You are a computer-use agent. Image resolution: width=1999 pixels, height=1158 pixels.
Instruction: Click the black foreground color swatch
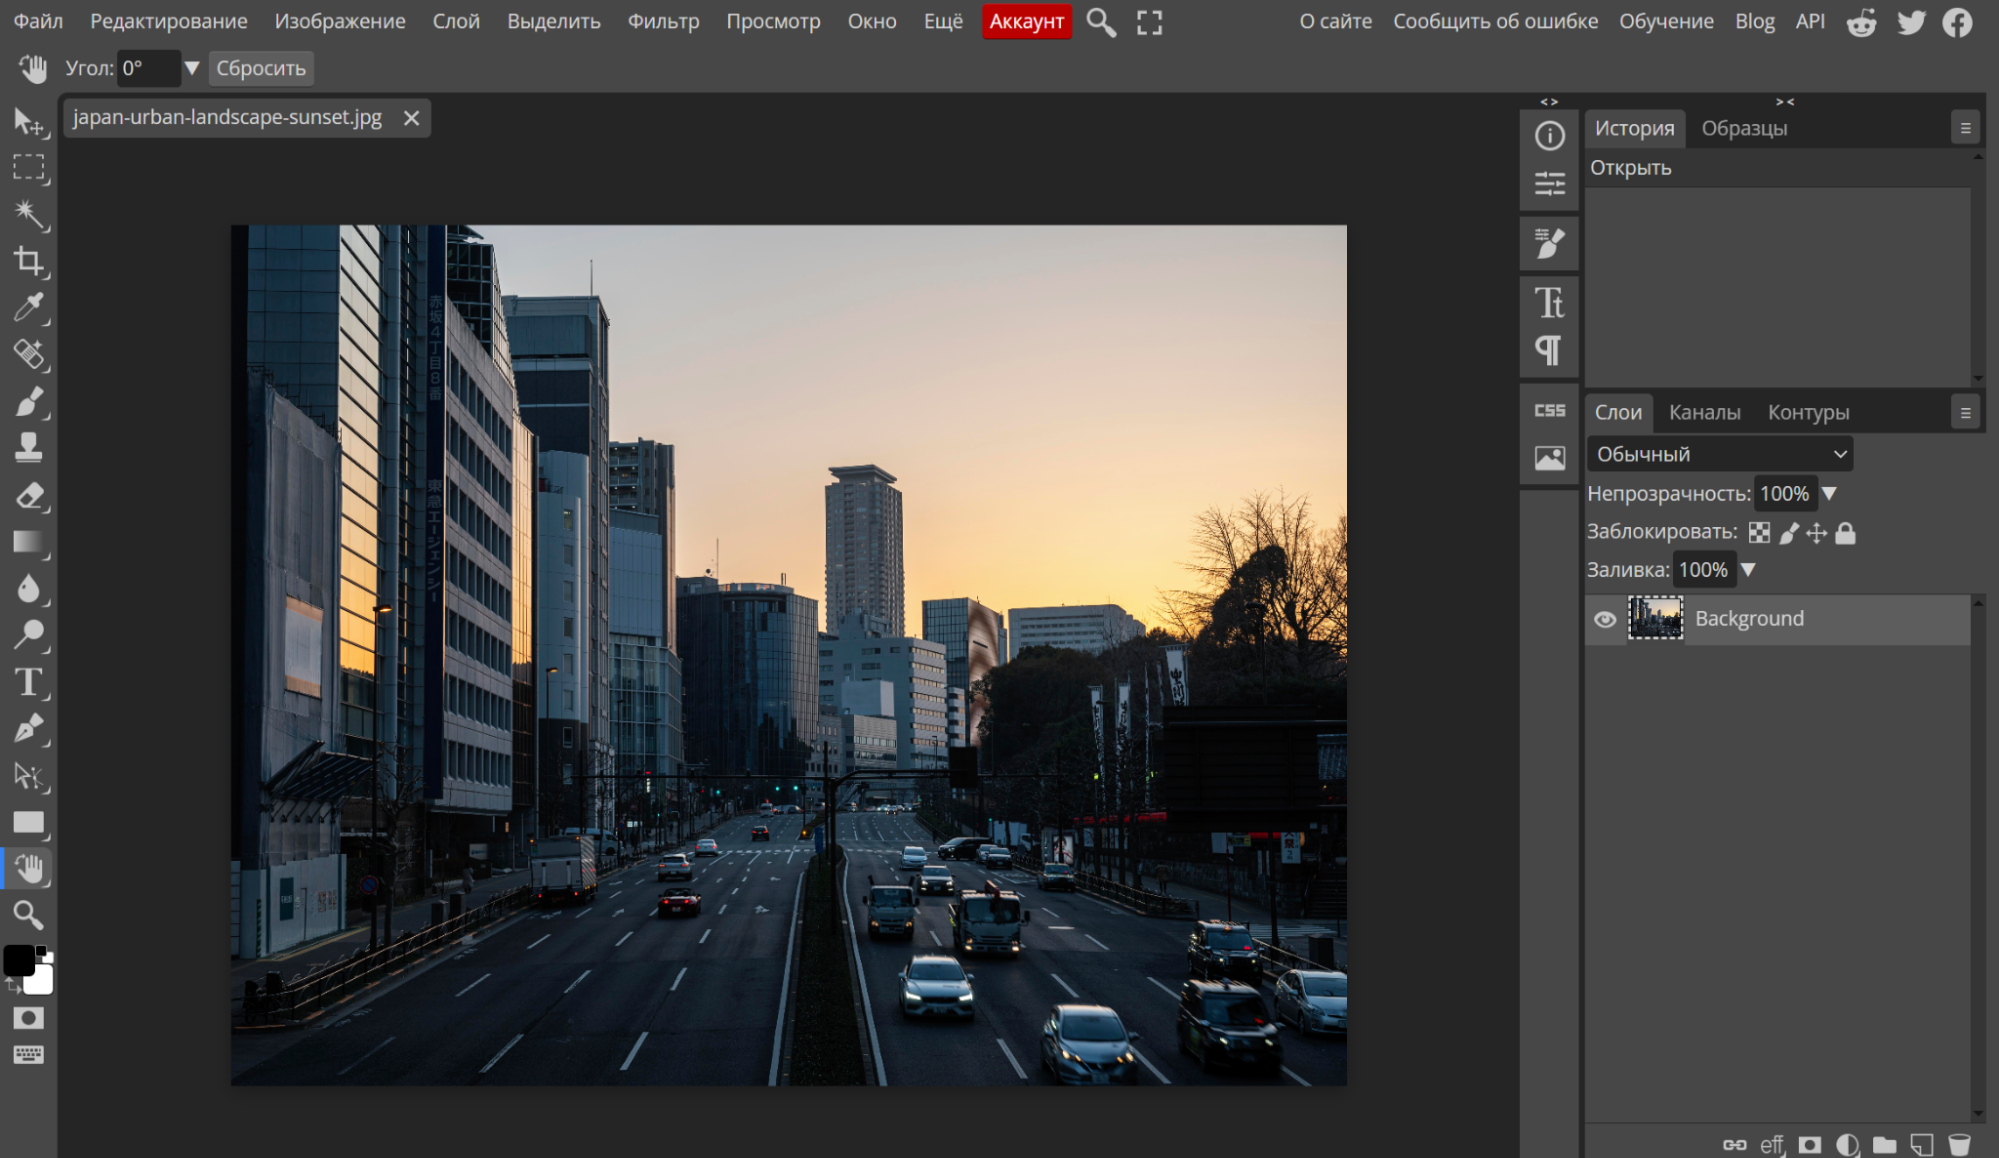[18, 959]
